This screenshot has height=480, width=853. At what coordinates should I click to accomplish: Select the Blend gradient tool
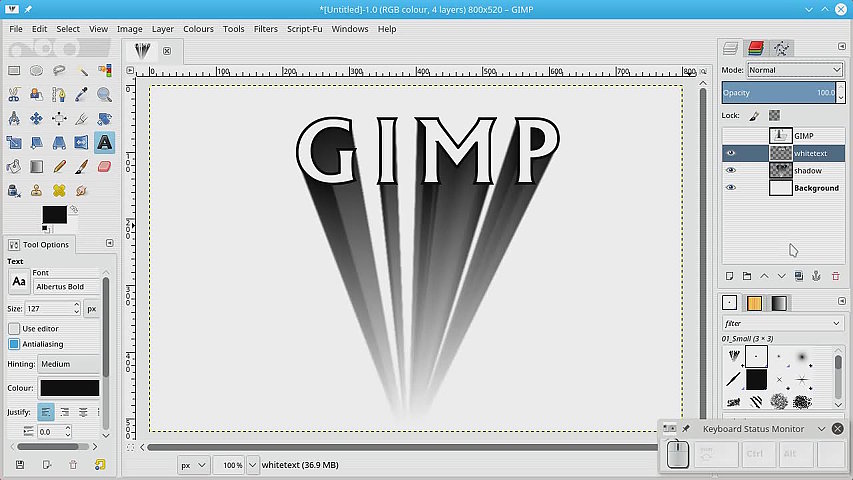[36, 167]
